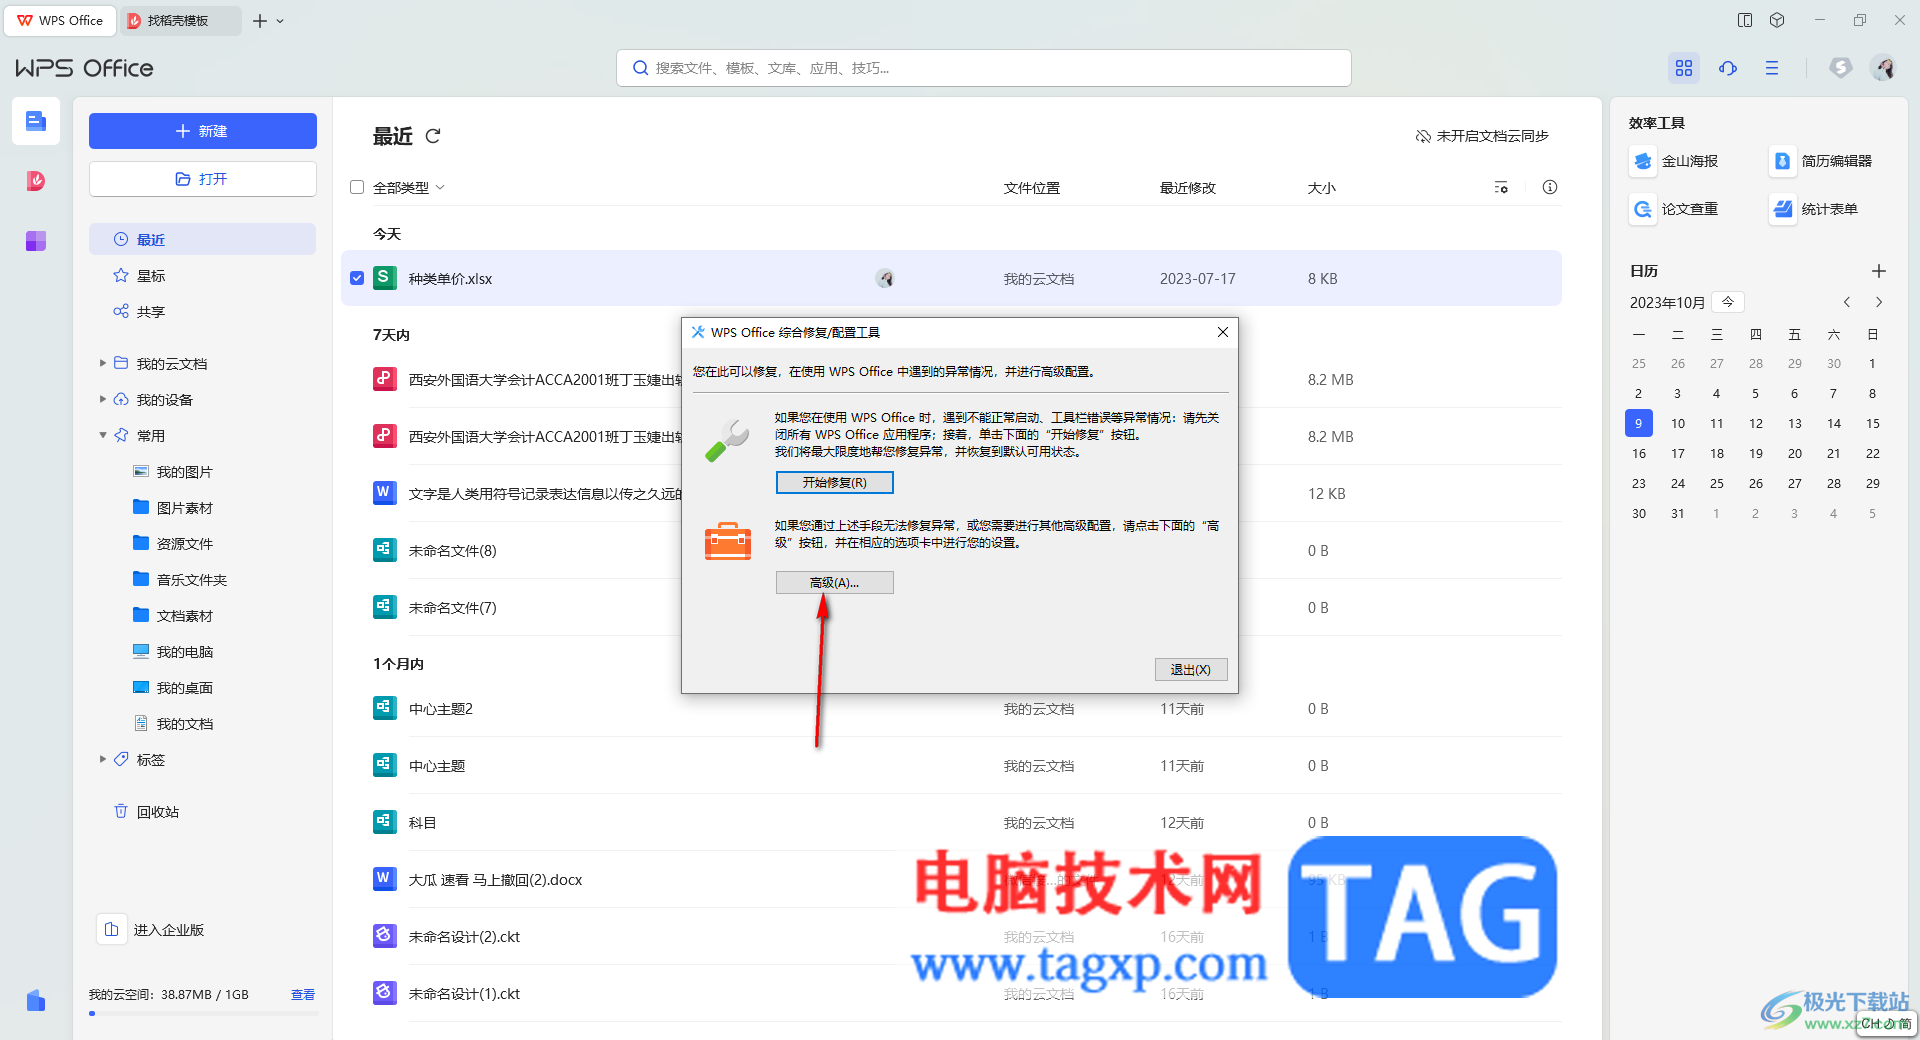Switch to the WPS Office tab

[x=60, y=20]
